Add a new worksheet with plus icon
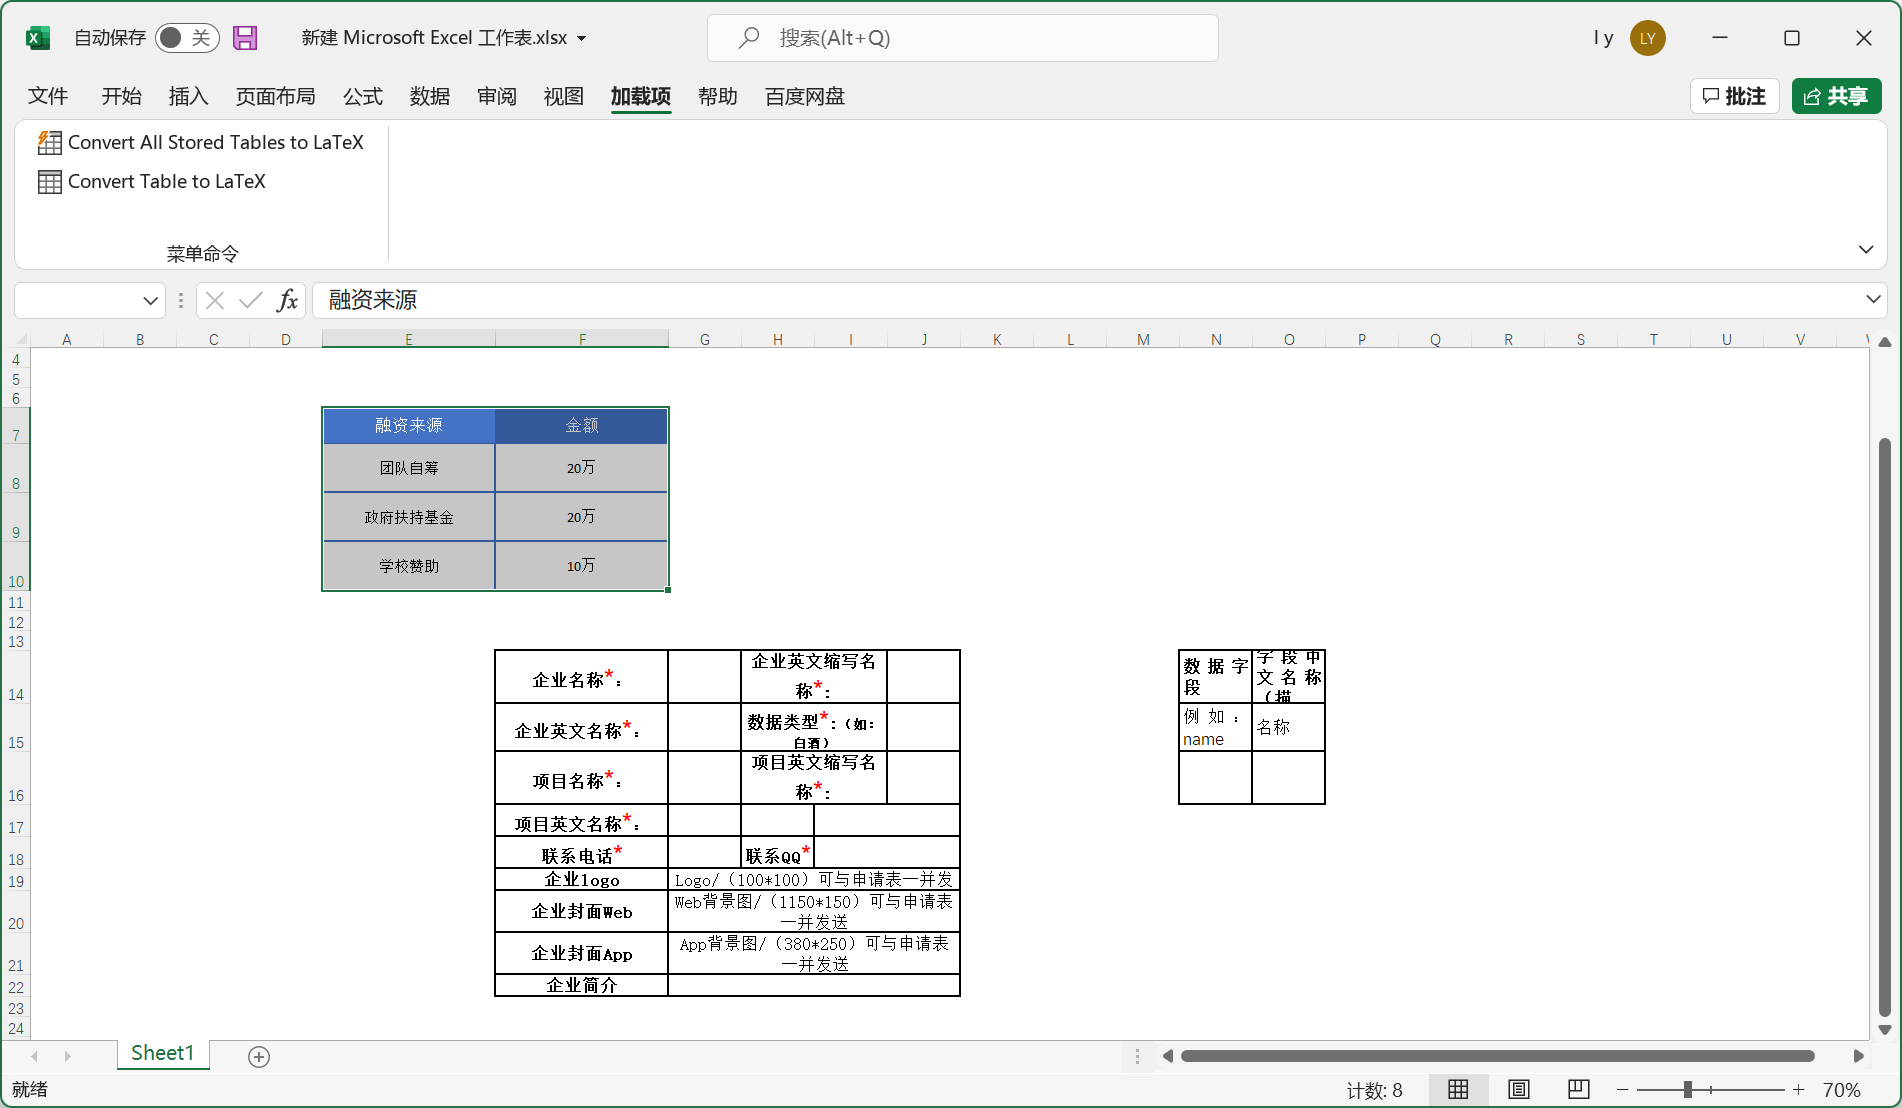 [258, 1055]
